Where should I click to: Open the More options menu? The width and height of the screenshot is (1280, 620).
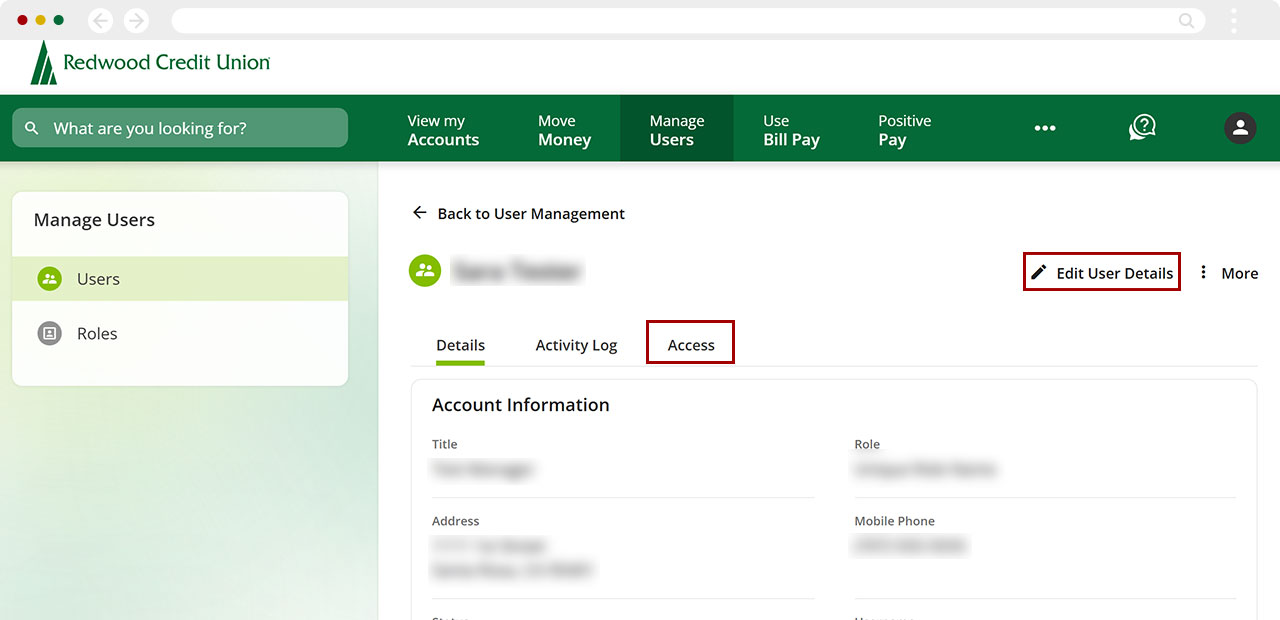point(1228,272)
